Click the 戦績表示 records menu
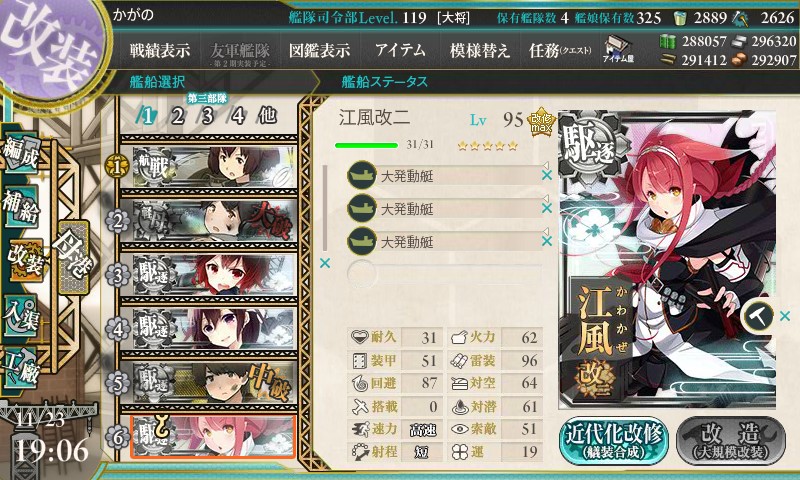Screen dimensions: 800x480 coord(160,50)
